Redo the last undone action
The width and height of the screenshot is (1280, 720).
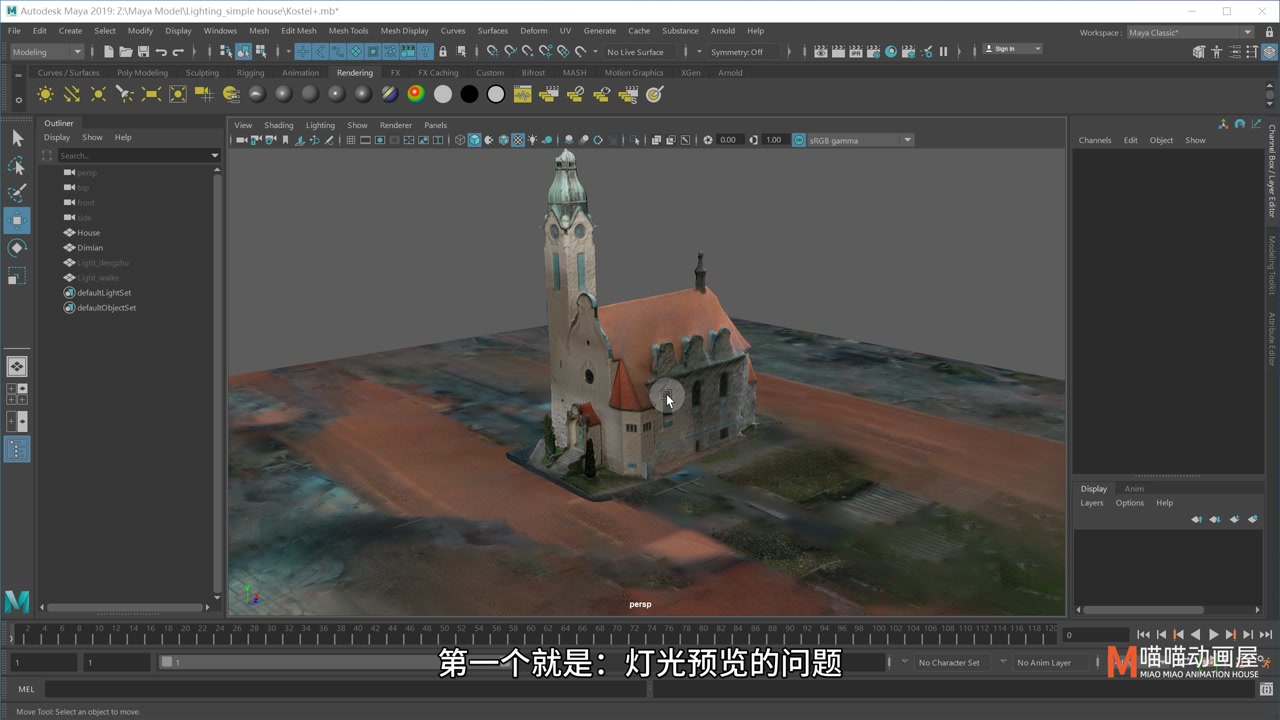point(179,52)
